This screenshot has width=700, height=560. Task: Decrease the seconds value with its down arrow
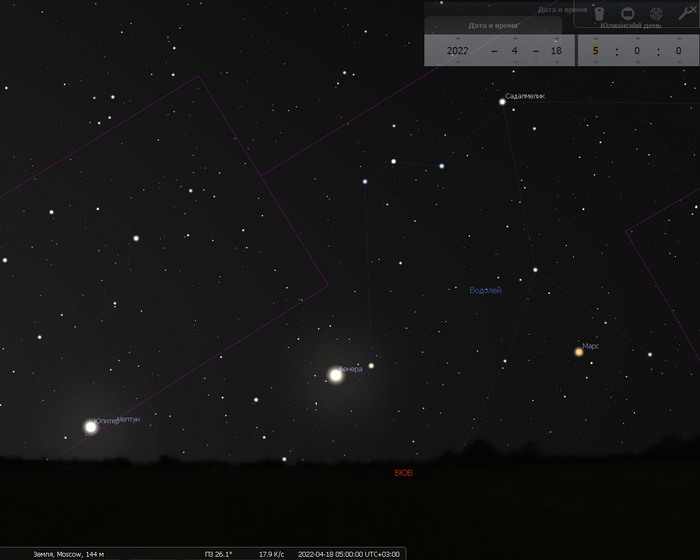pos(679,62)
